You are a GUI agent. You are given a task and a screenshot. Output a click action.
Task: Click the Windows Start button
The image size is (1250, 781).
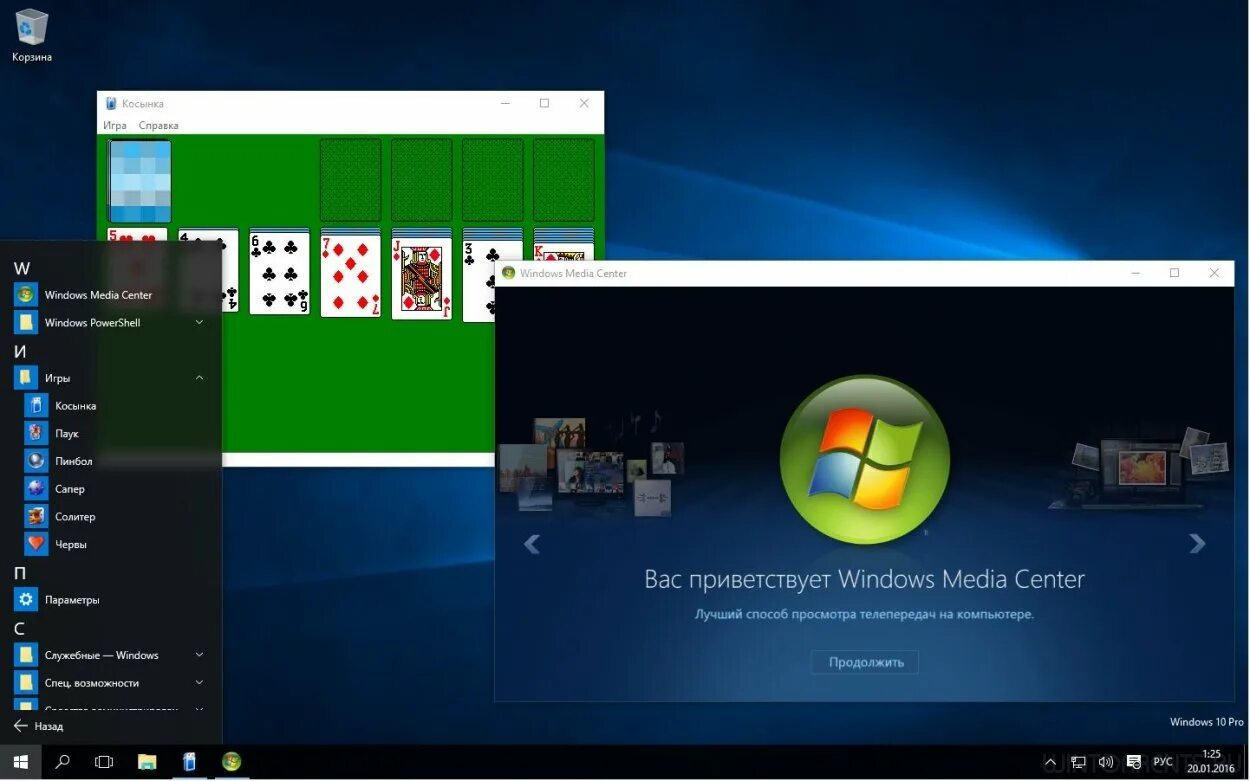coord(20,762)
